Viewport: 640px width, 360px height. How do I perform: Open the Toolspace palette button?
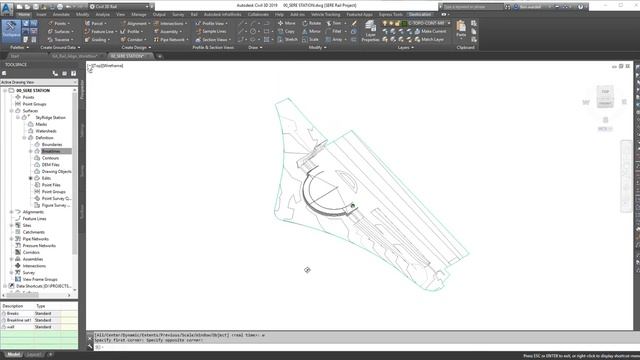[11, 30]
